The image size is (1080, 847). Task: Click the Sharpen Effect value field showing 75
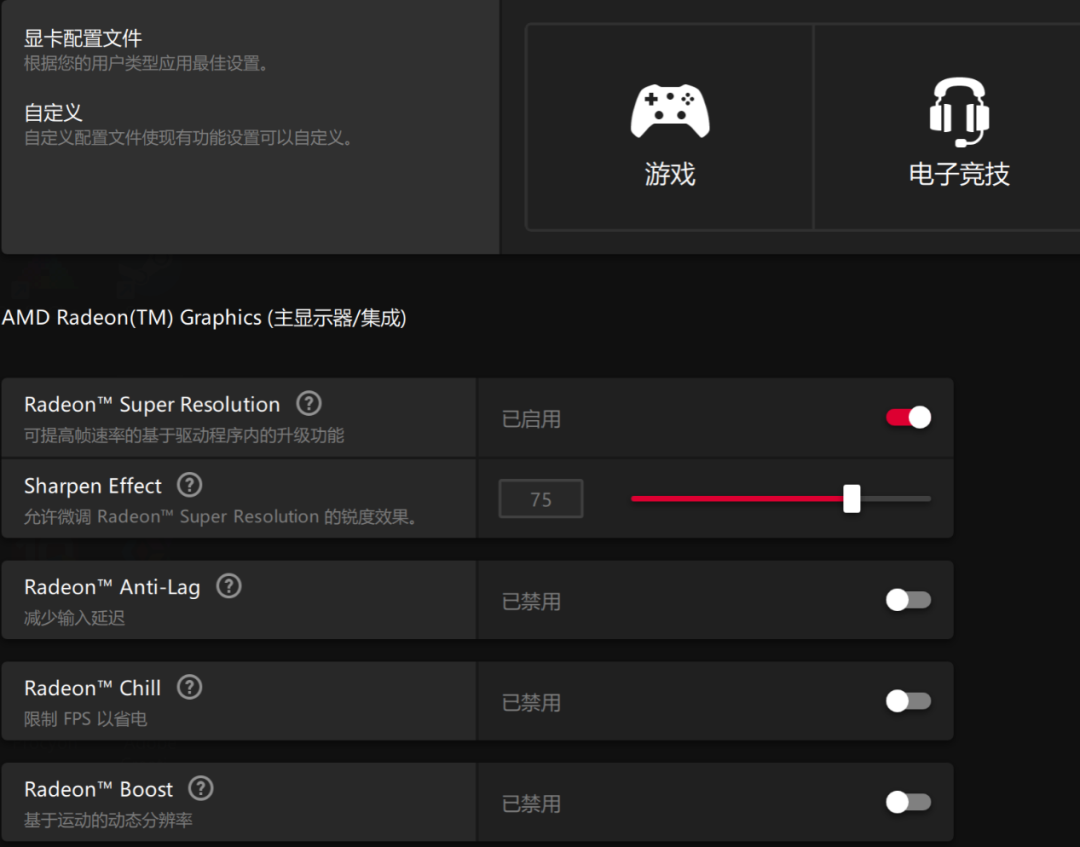point(541,499)
